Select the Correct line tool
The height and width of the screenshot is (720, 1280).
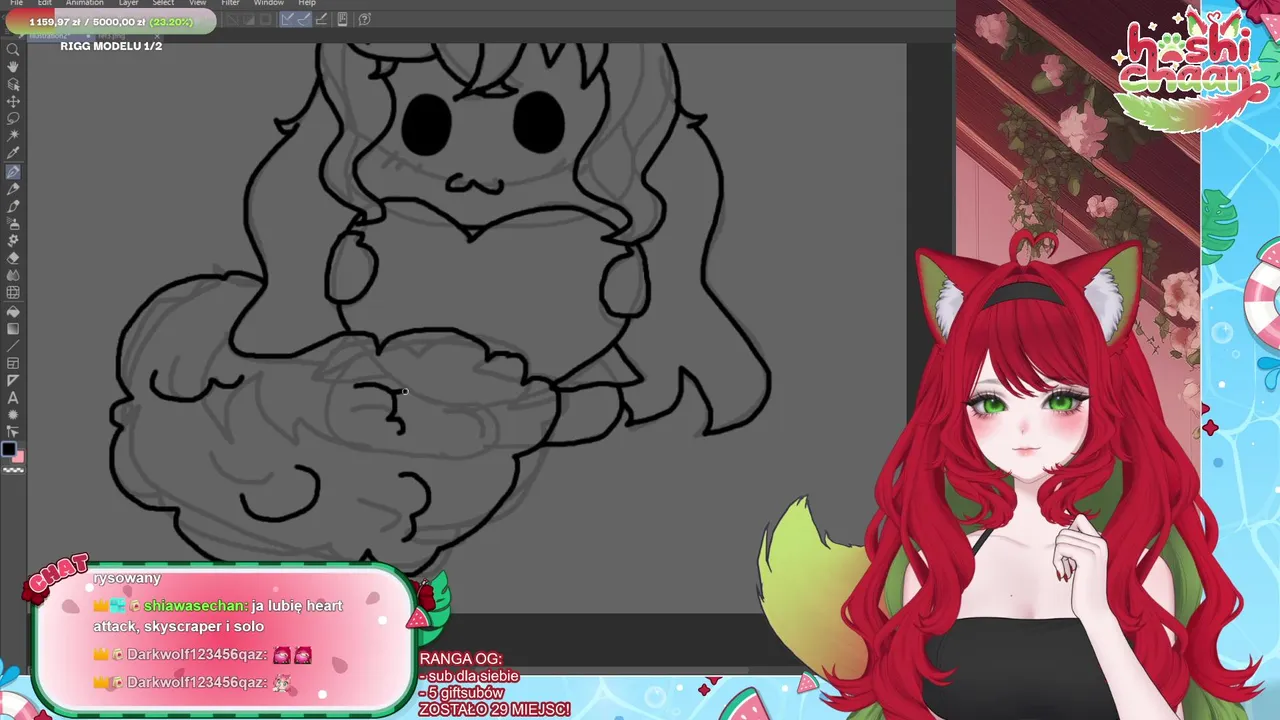pyautogui.click(x=13, y=432)
